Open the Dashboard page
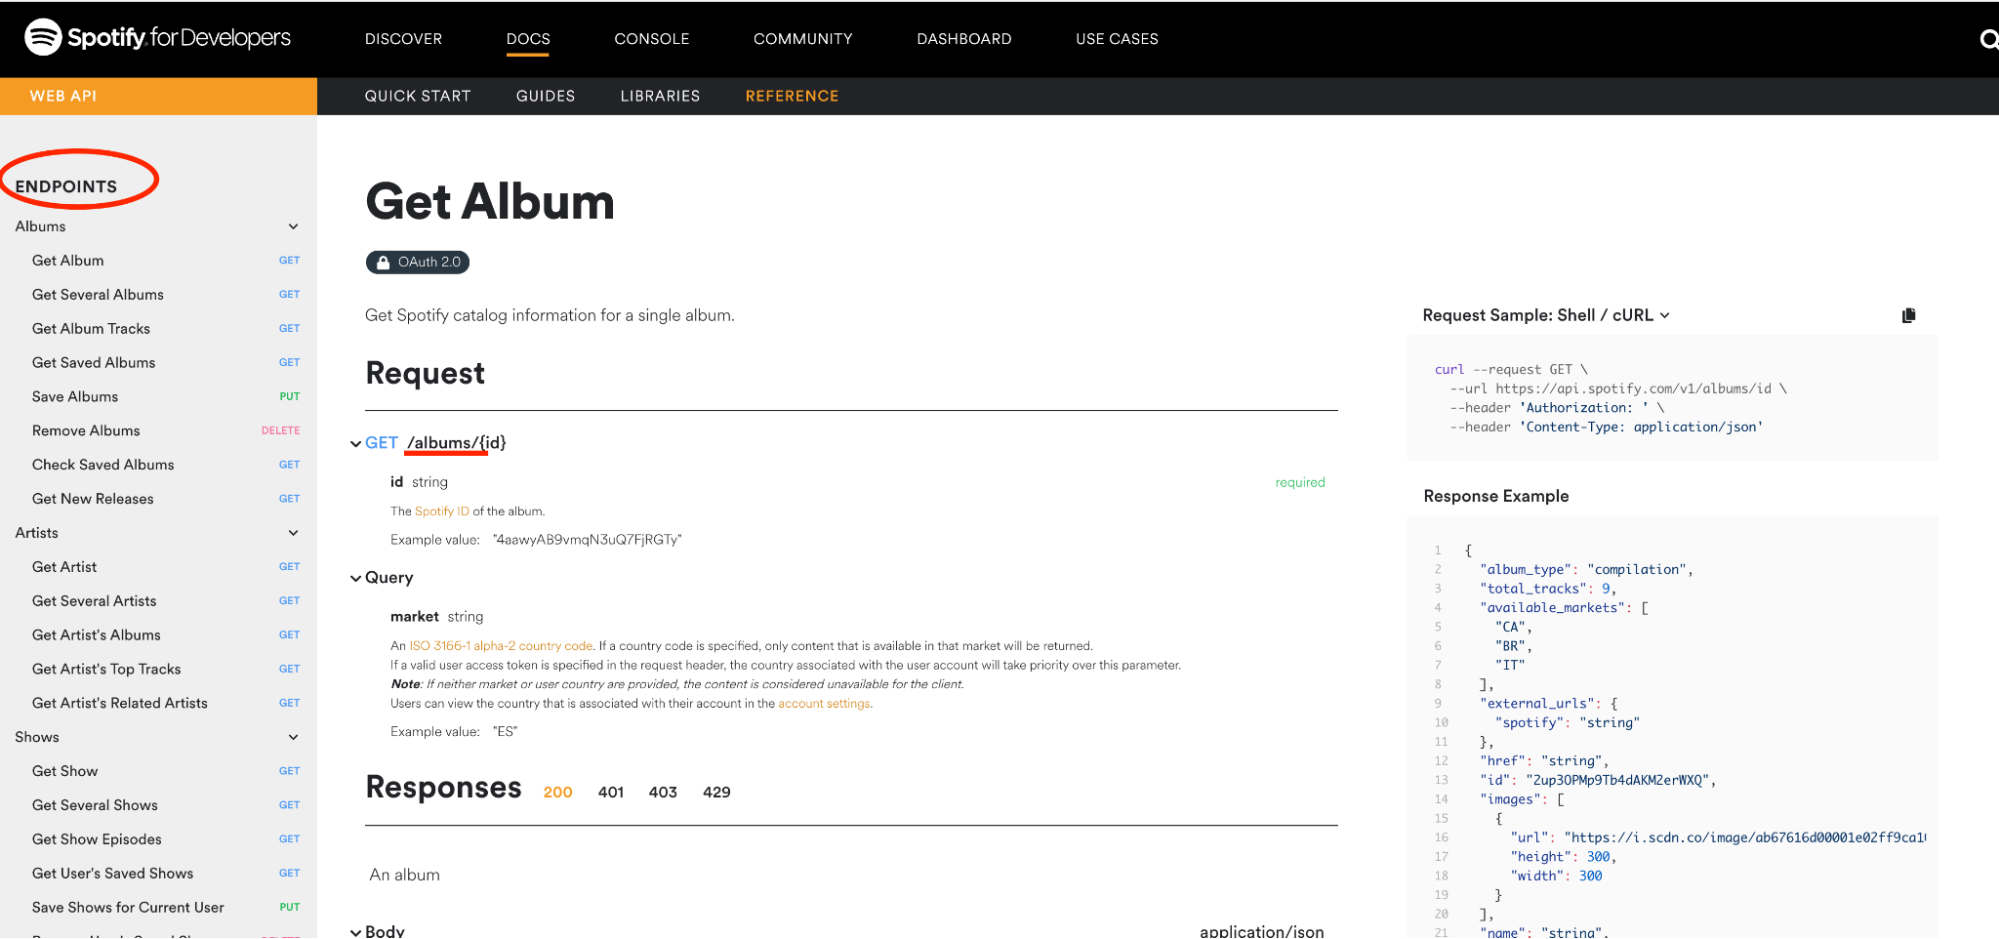This screenshot has width=1999, height=939. point(964,39)
